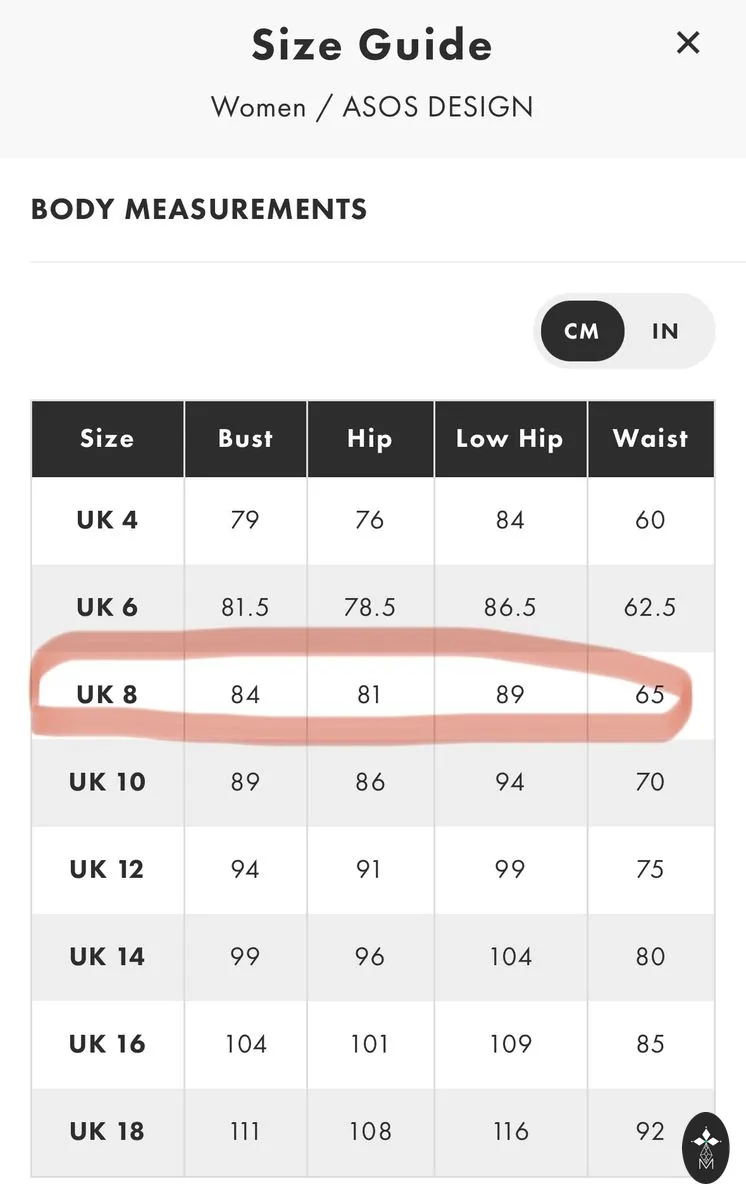This screenshot has height=1200, width=746.
Task: Click the Hip column header
Action: [369, 438]
